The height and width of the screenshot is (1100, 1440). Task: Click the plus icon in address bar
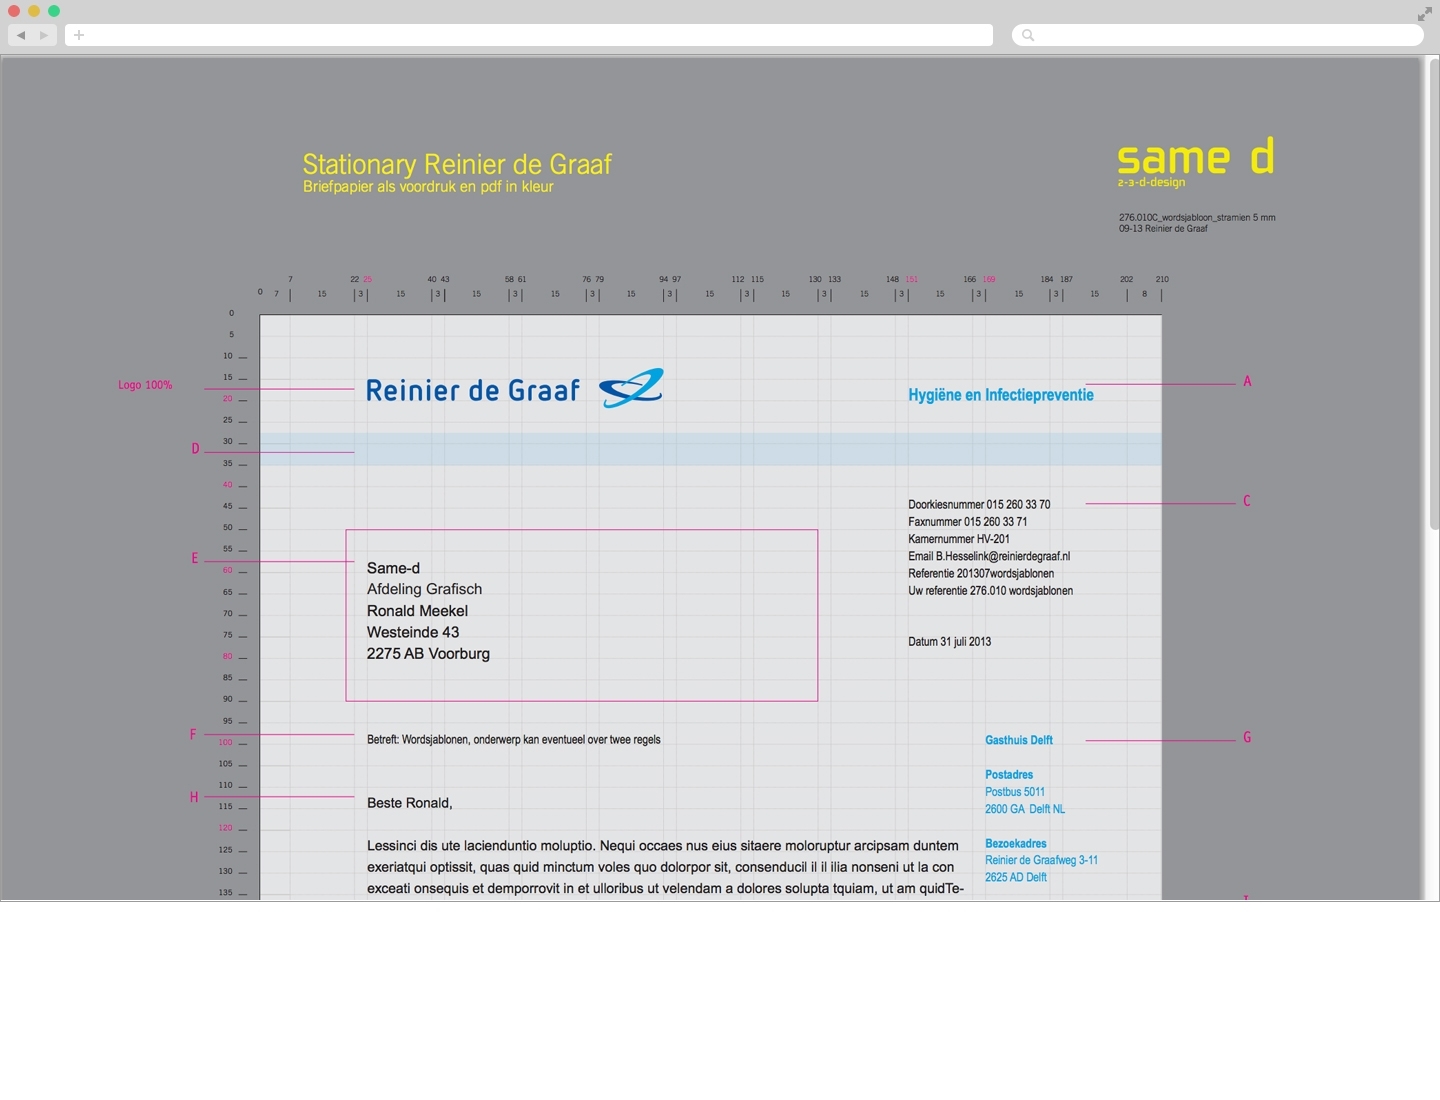[x=79, y=35]
